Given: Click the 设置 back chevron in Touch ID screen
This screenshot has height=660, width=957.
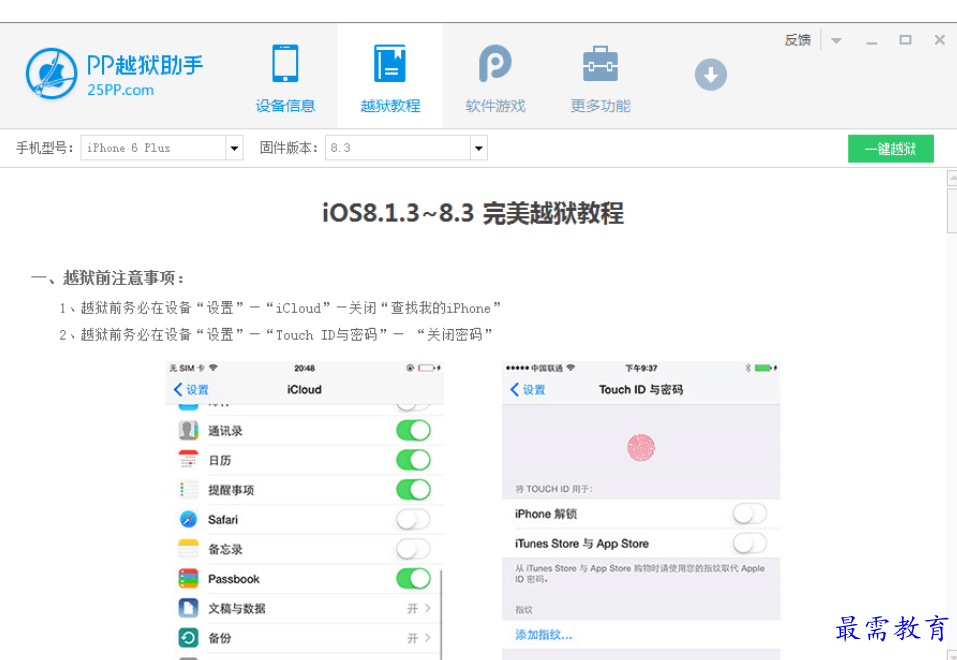Looking at the screenshot, I should point(515,390).
